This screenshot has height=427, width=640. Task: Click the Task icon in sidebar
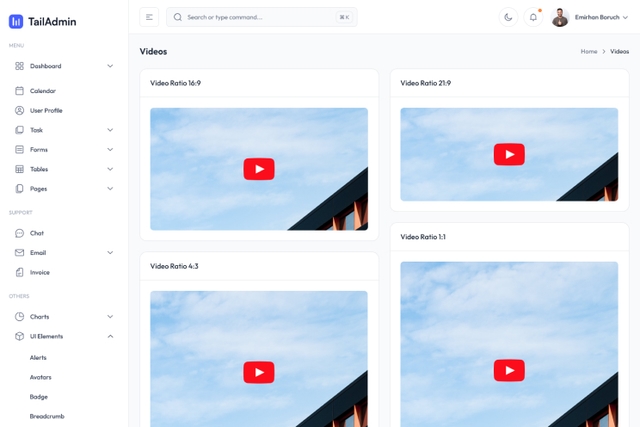coord(19,130)
